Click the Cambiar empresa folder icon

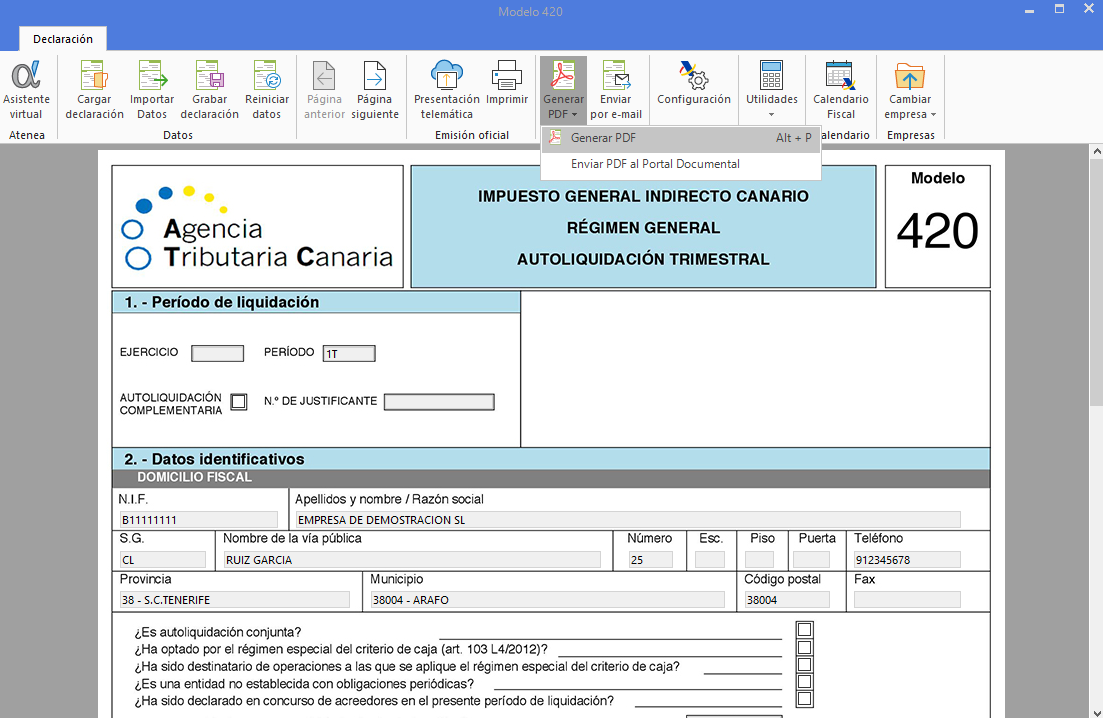(x=910, y=76)
